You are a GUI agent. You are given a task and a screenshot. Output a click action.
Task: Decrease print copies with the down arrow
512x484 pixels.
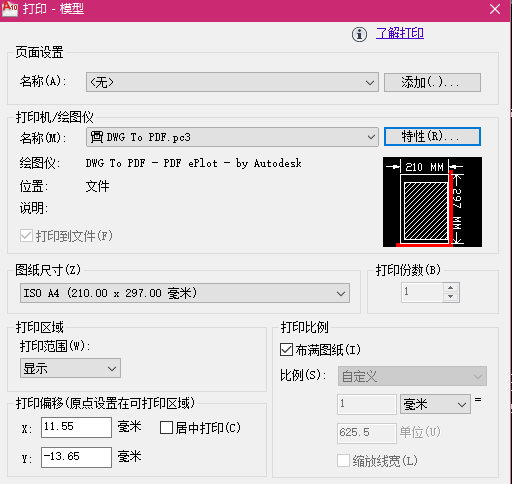pos(451,297)
